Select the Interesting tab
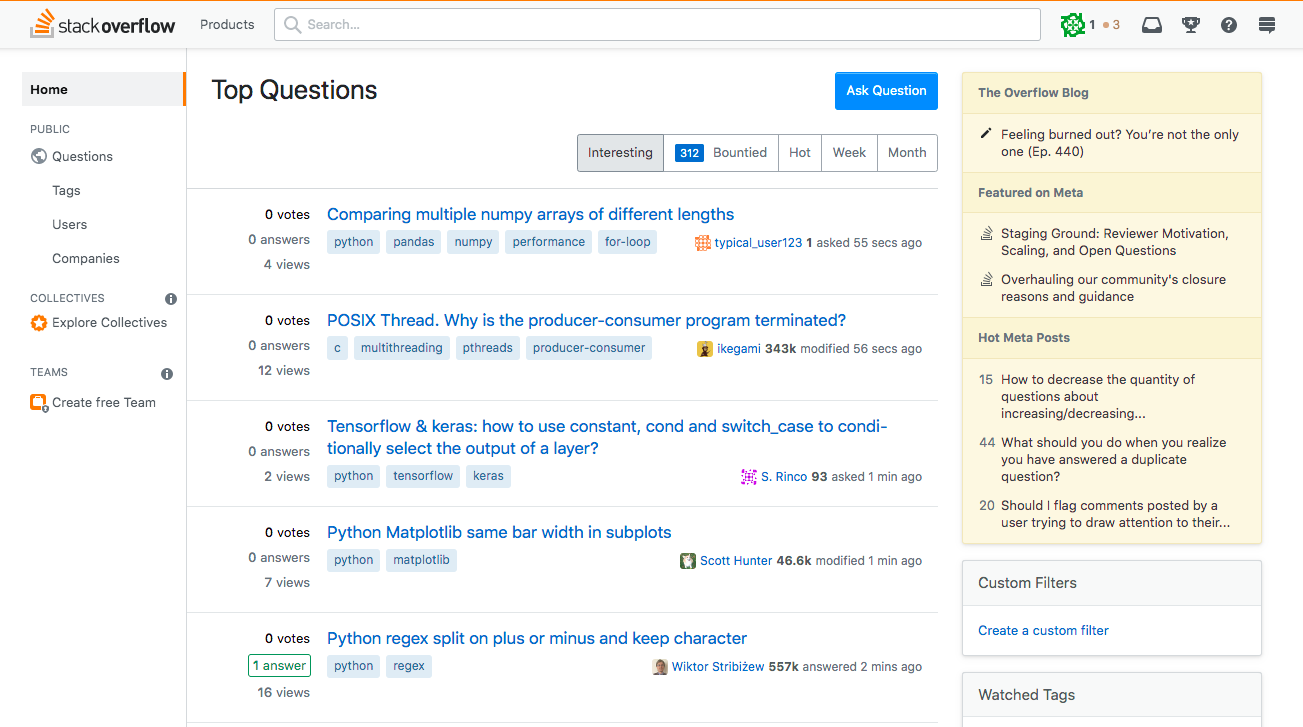Image resolution: width=1303 pixels, height=727 pixels. click(x=620, y=153)
